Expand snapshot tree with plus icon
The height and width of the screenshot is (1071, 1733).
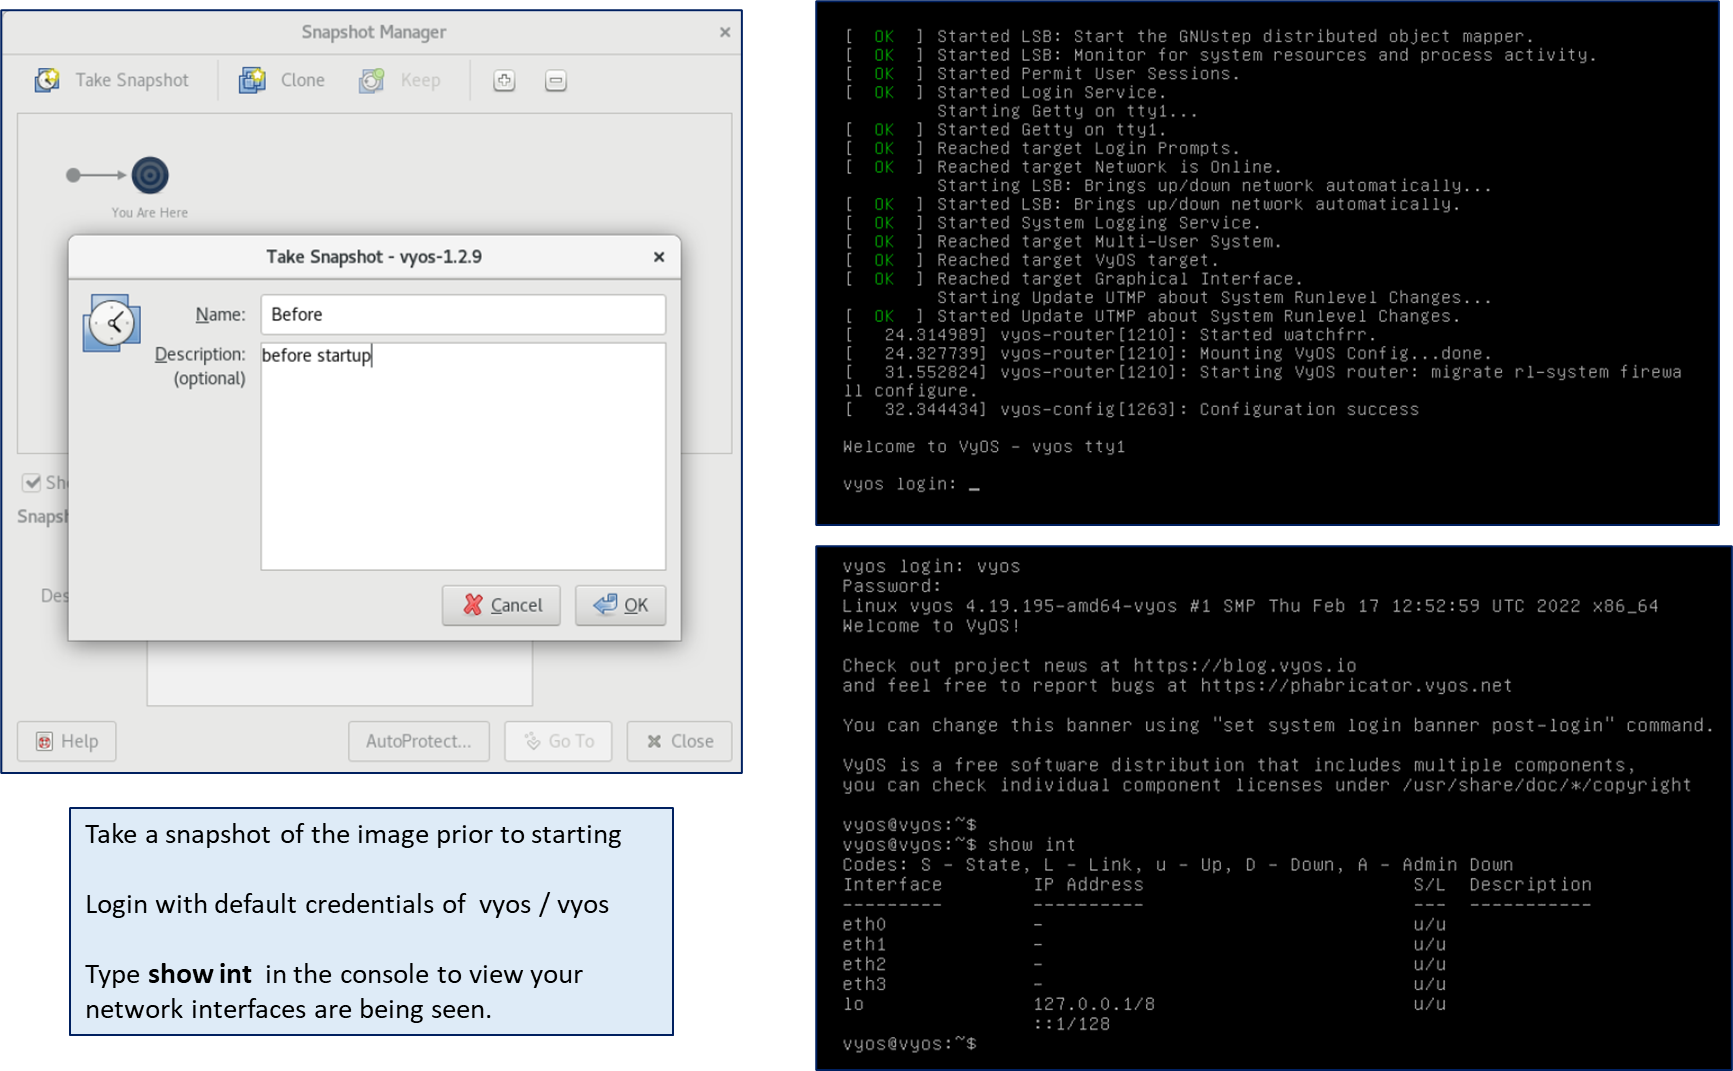coord(504,81)
